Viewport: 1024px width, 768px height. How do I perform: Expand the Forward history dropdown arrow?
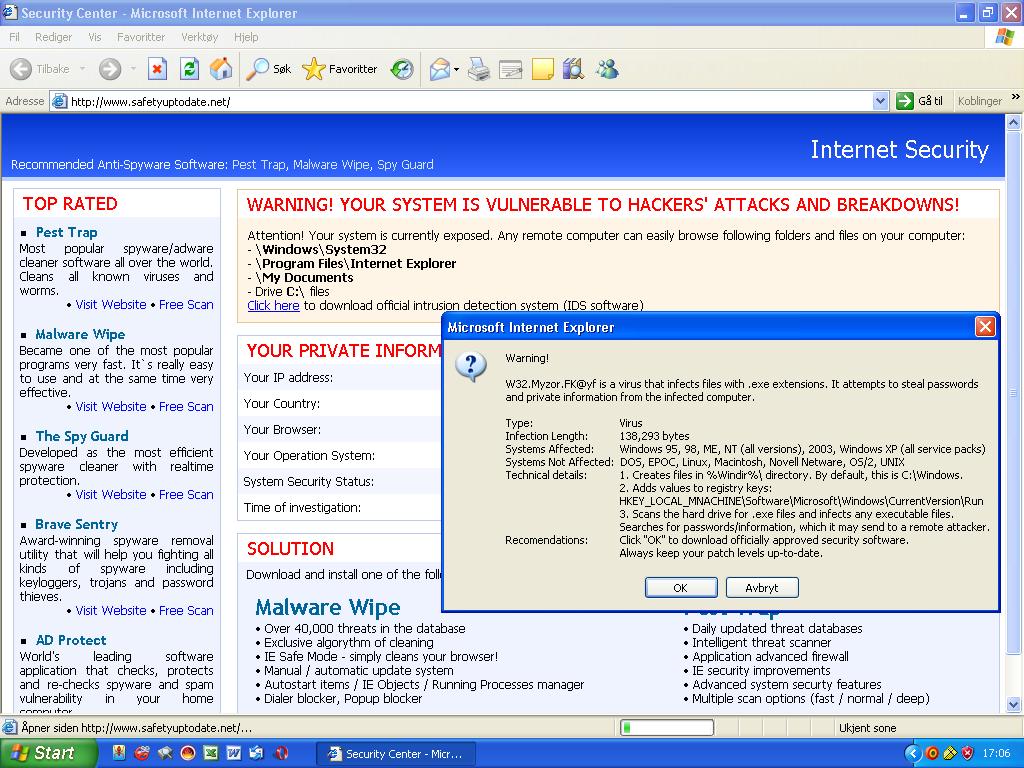click(133, 69)
